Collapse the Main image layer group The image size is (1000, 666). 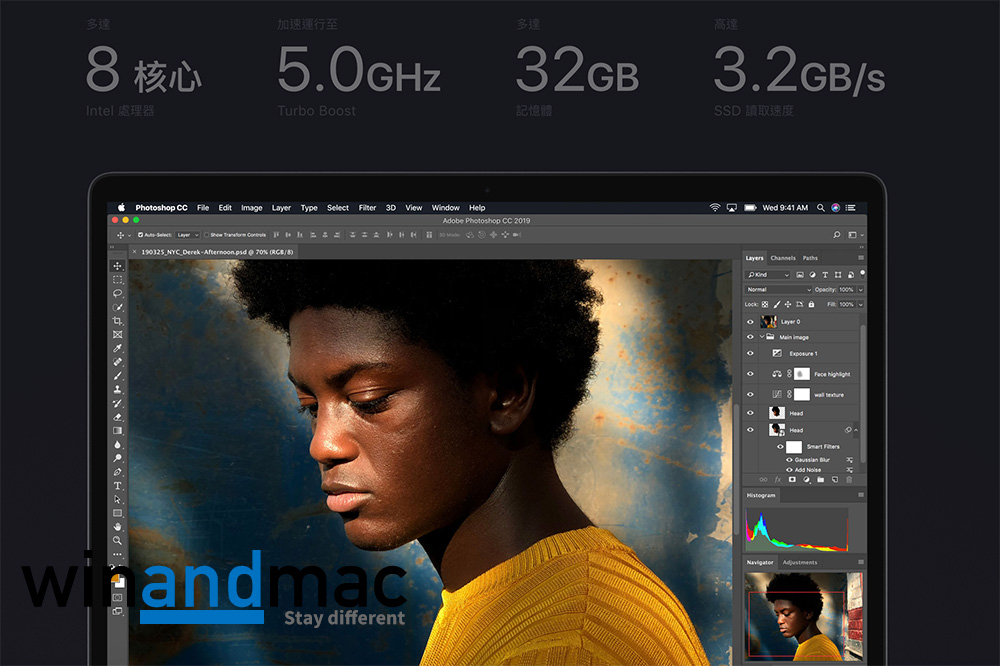pos(762,338)
